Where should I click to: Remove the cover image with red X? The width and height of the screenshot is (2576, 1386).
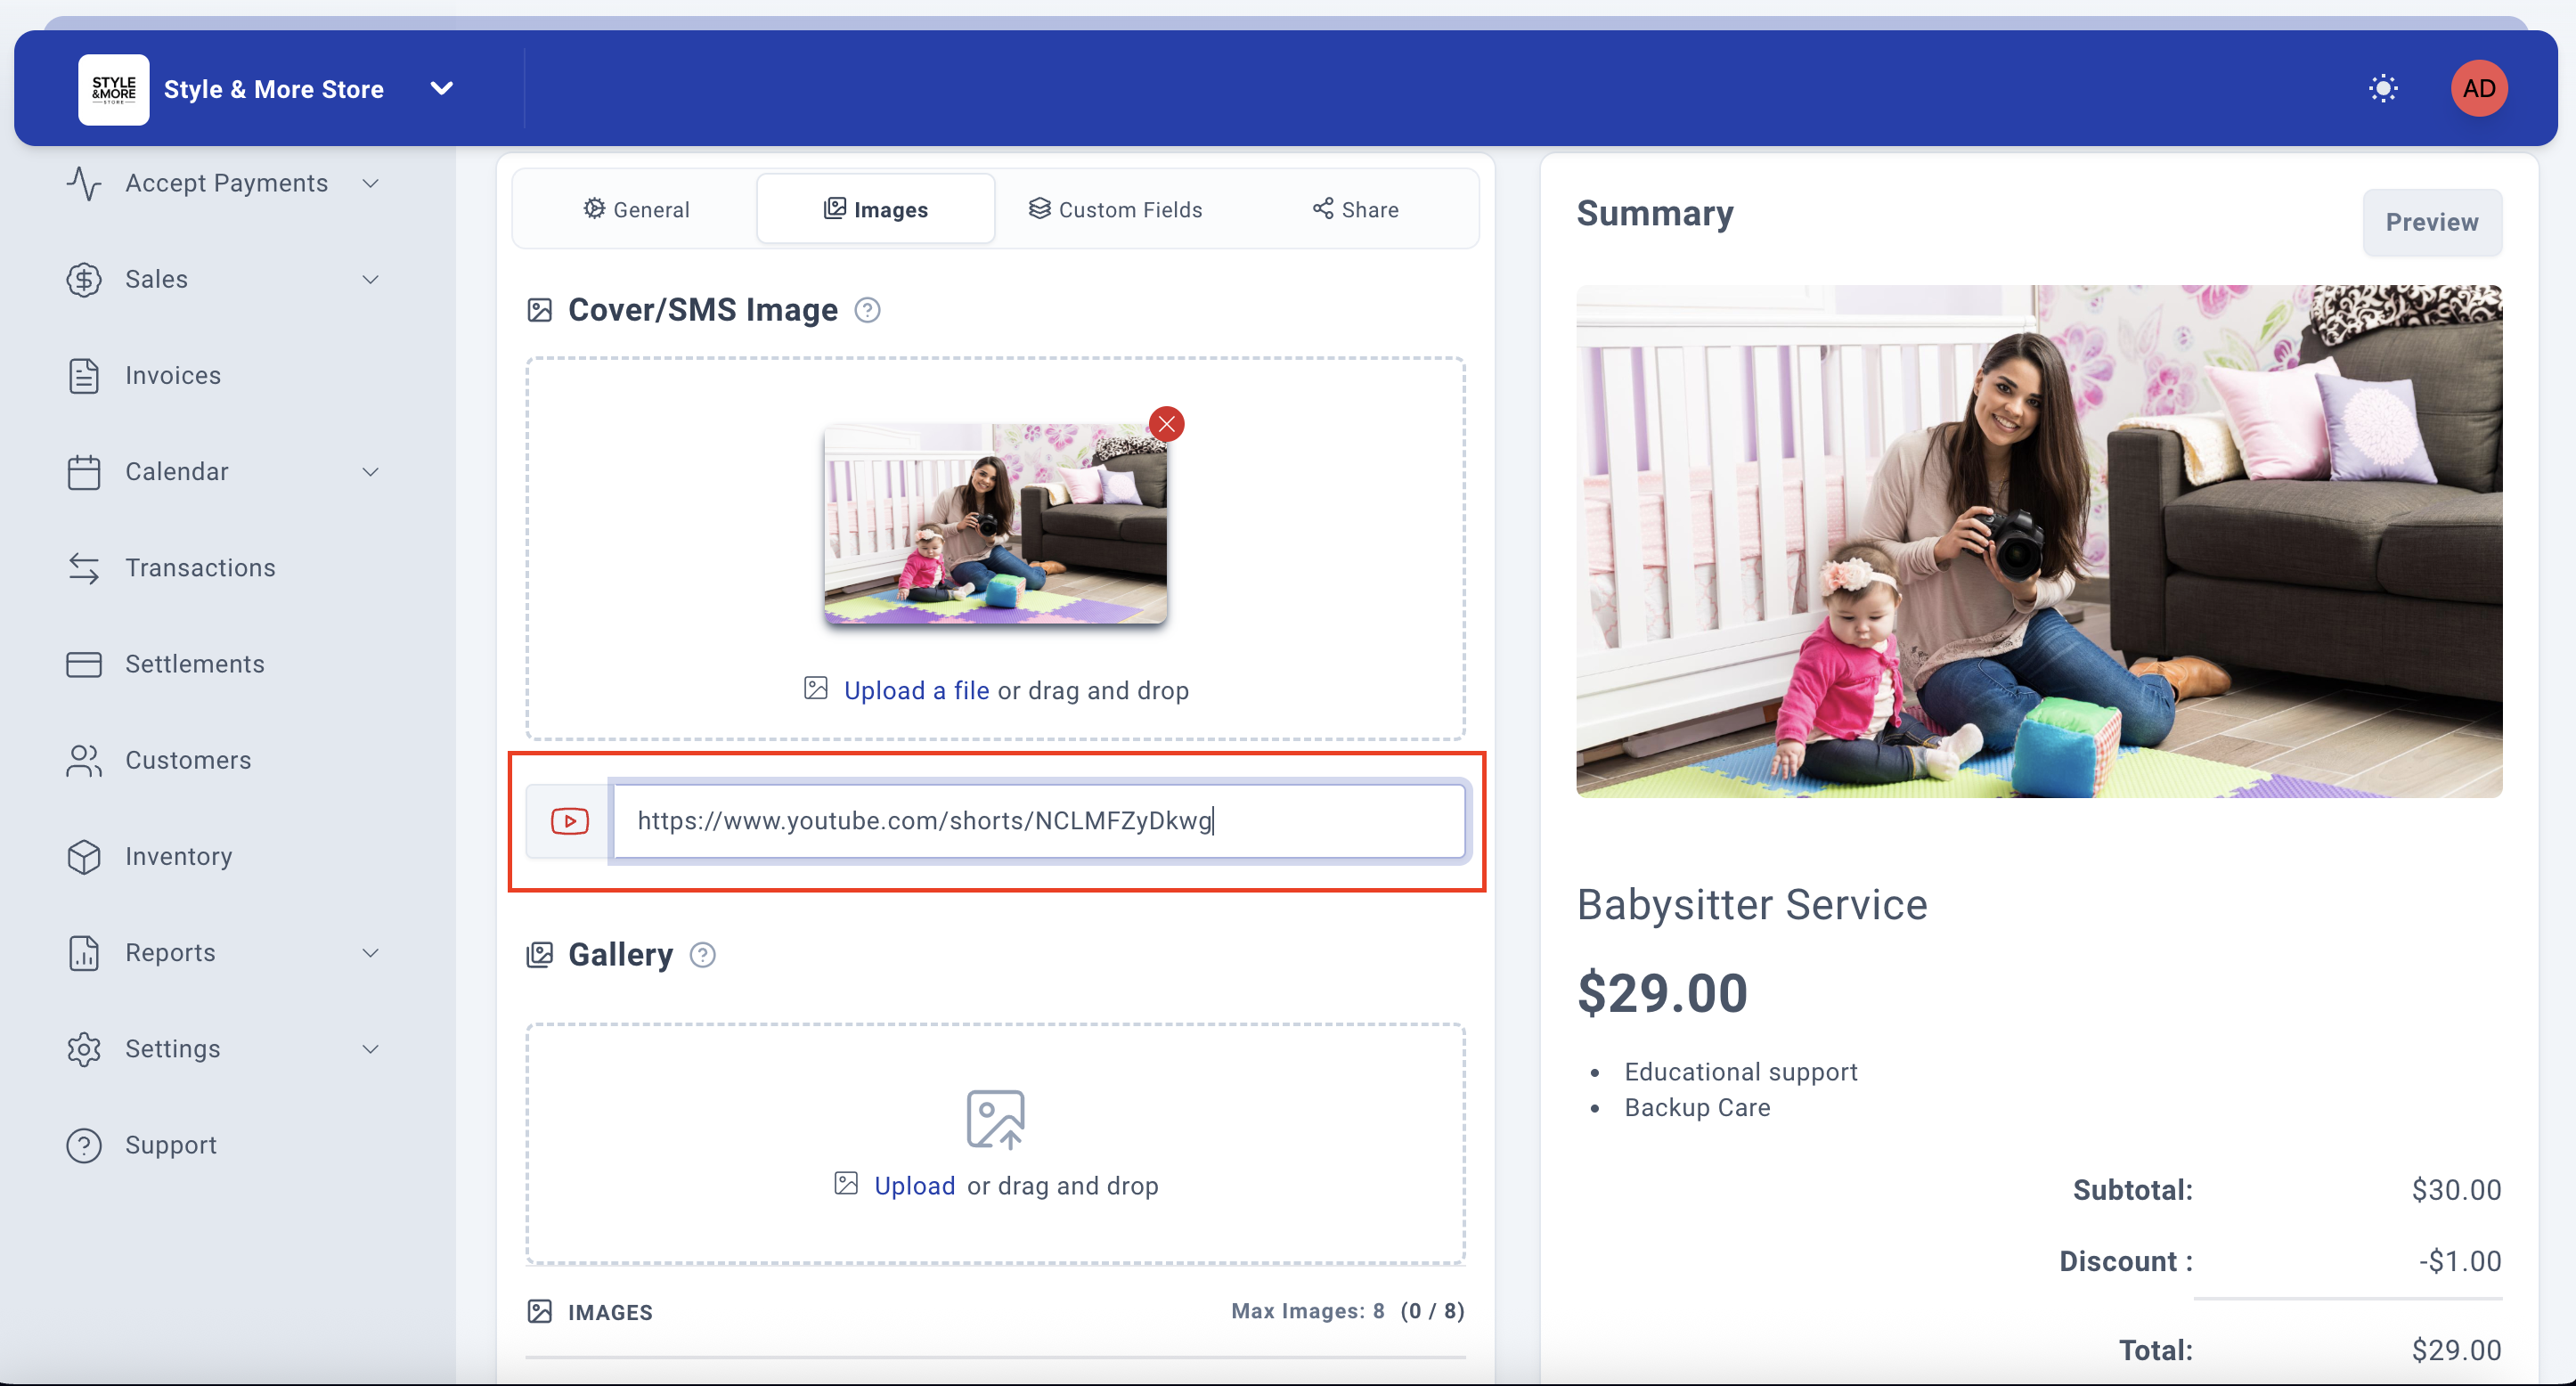pyautogui.click(x=1166, y=424)
